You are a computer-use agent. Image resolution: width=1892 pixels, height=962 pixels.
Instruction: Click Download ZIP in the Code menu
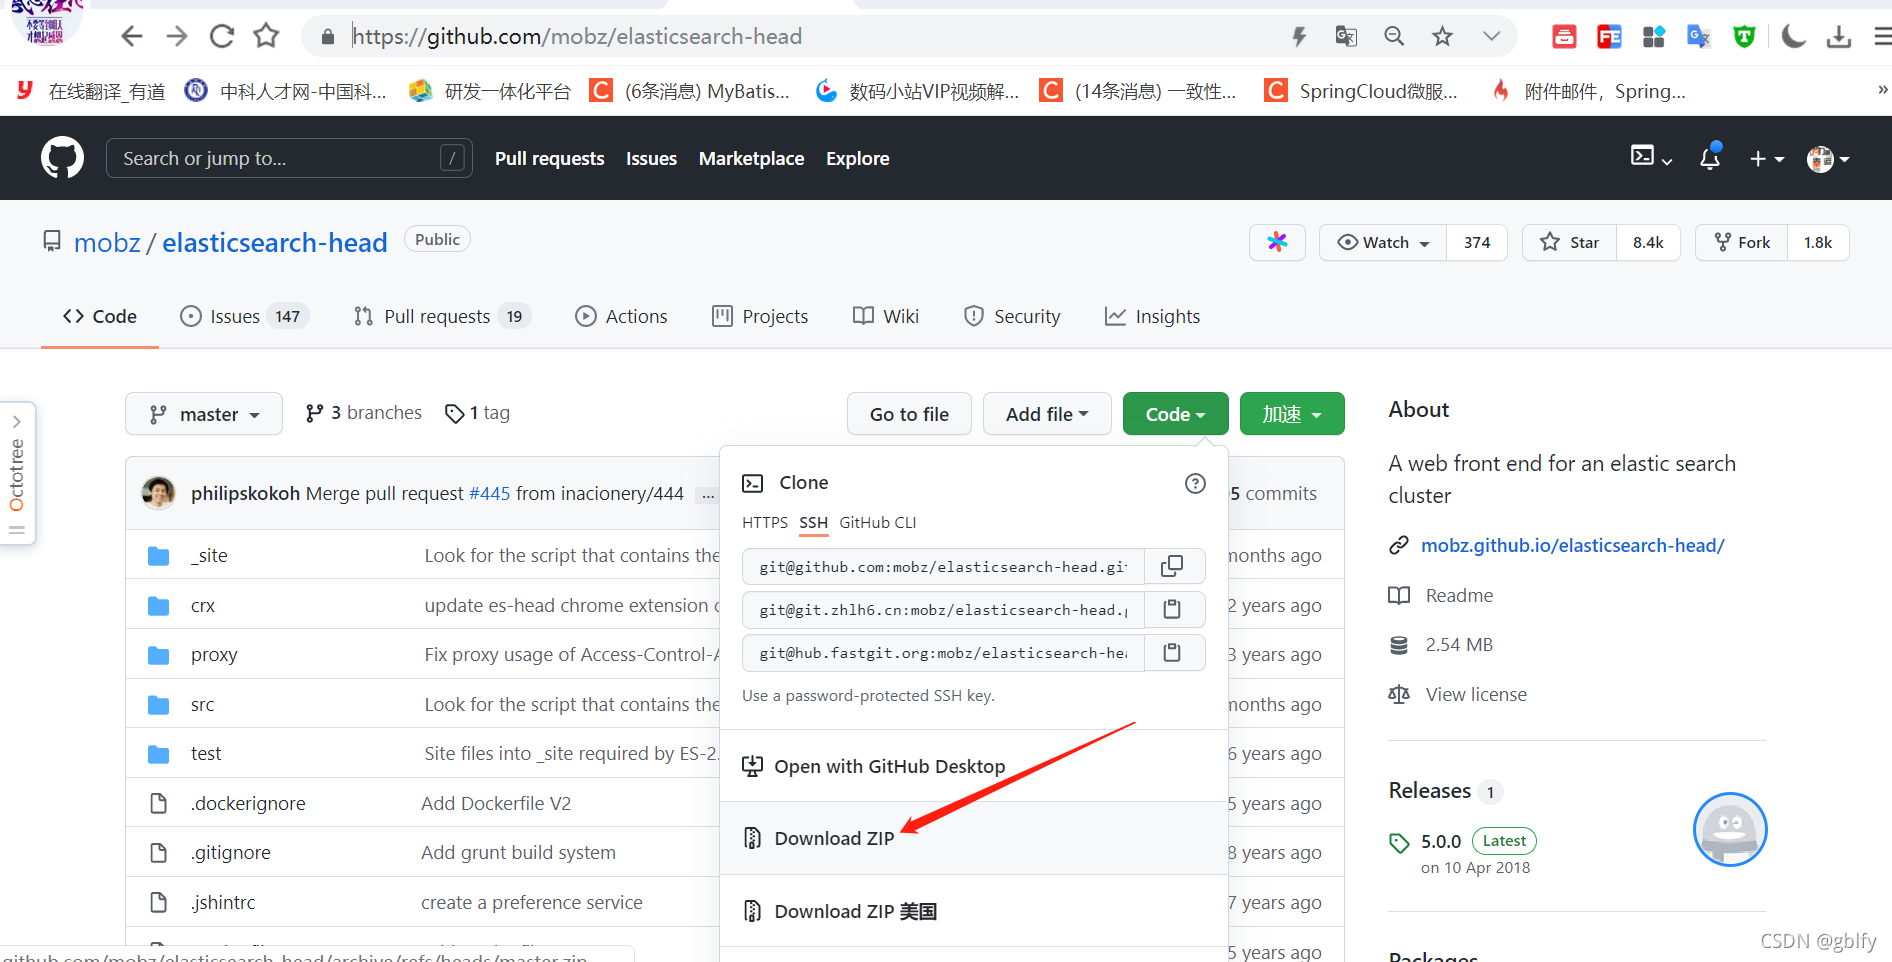point(973,838)
